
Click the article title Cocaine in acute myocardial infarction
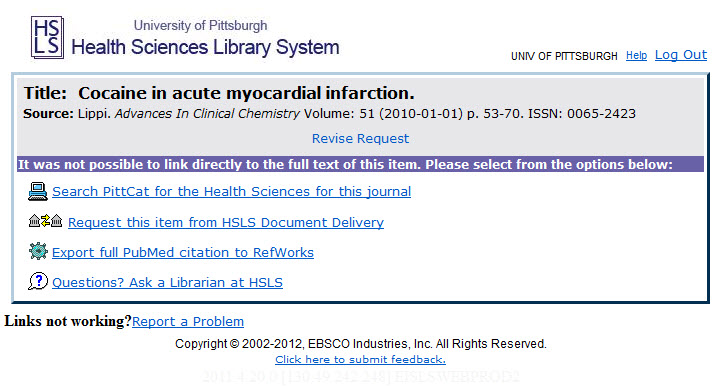pos(246,93)
